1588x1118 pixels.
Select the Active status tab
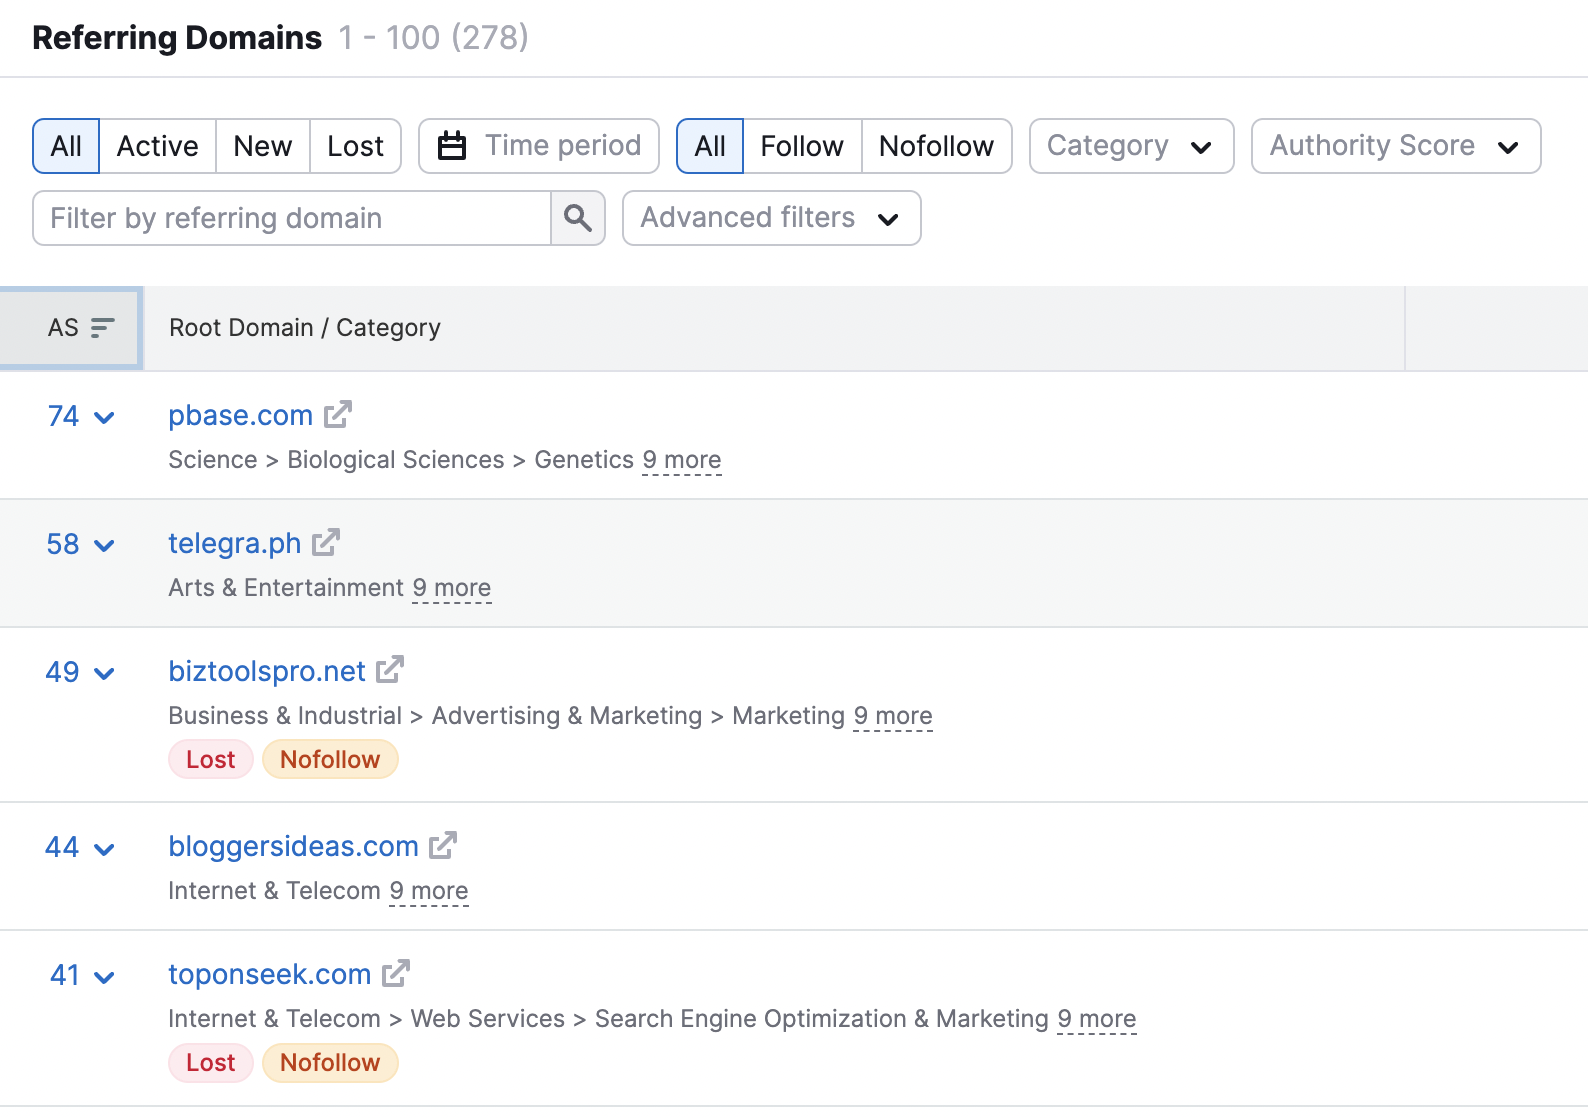click(157, 146)
